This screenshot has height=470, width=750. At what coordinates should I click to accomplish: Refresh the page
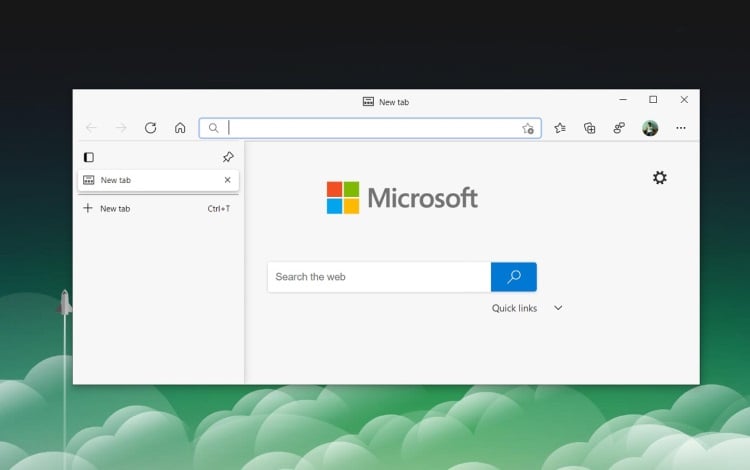tap(151, 128)
